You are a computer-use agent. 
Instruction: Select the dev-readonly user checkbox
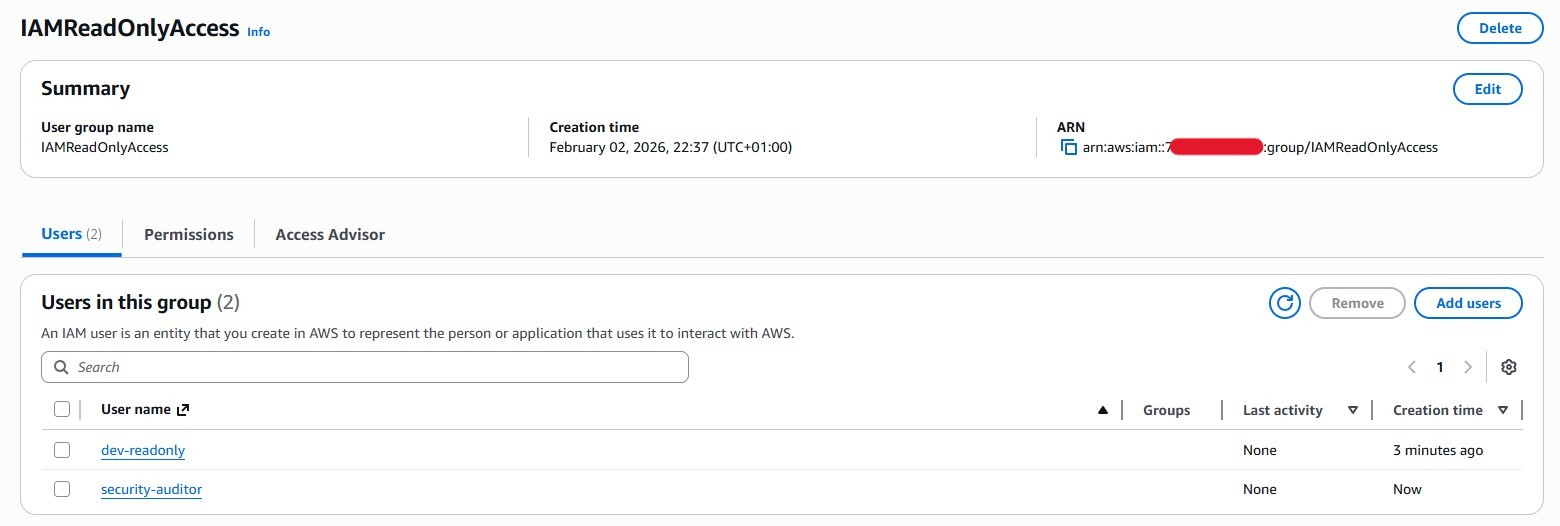pos(62,450)
